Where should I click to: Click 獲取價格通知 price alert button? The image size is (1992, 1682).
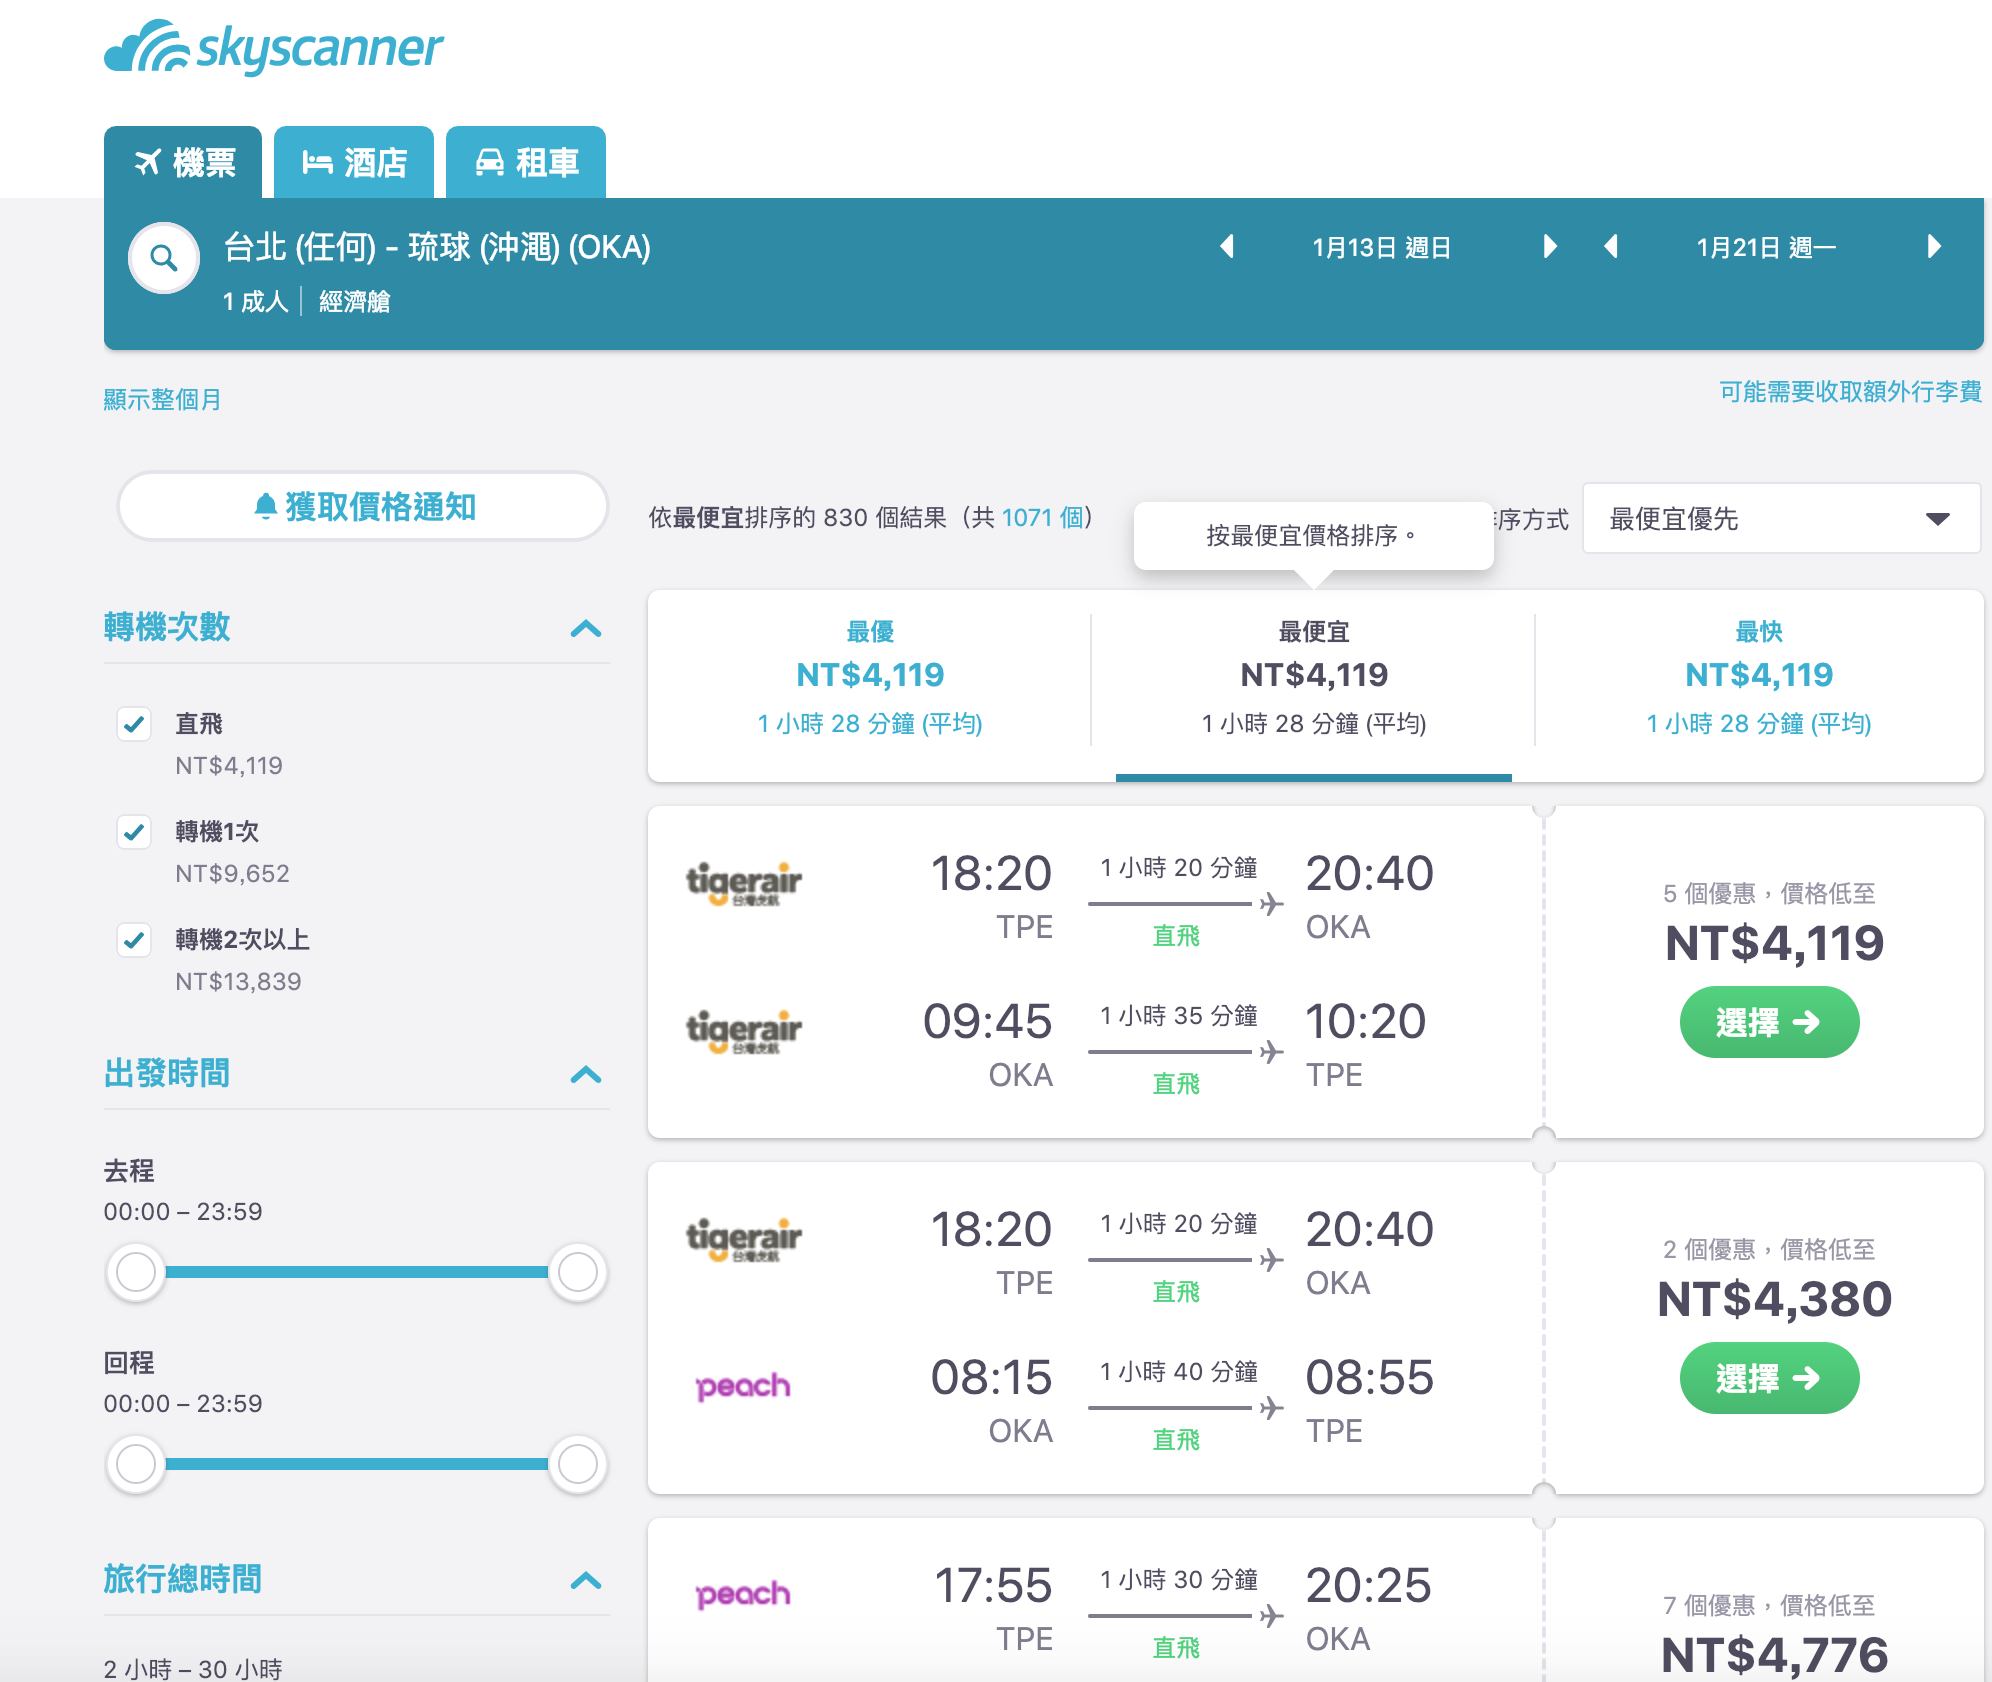[363, 507]
